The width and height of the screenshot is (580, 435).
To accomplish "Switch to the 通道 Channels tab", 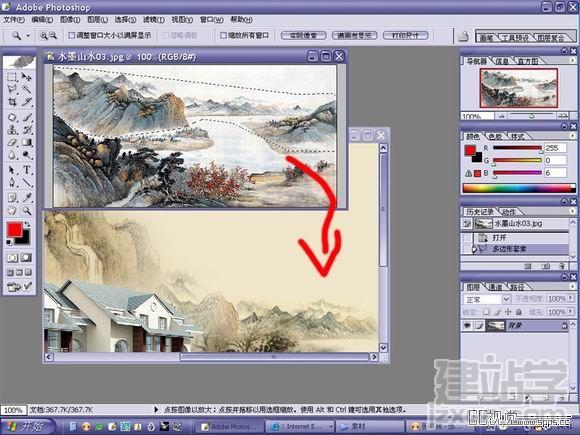I will (496, 287).
